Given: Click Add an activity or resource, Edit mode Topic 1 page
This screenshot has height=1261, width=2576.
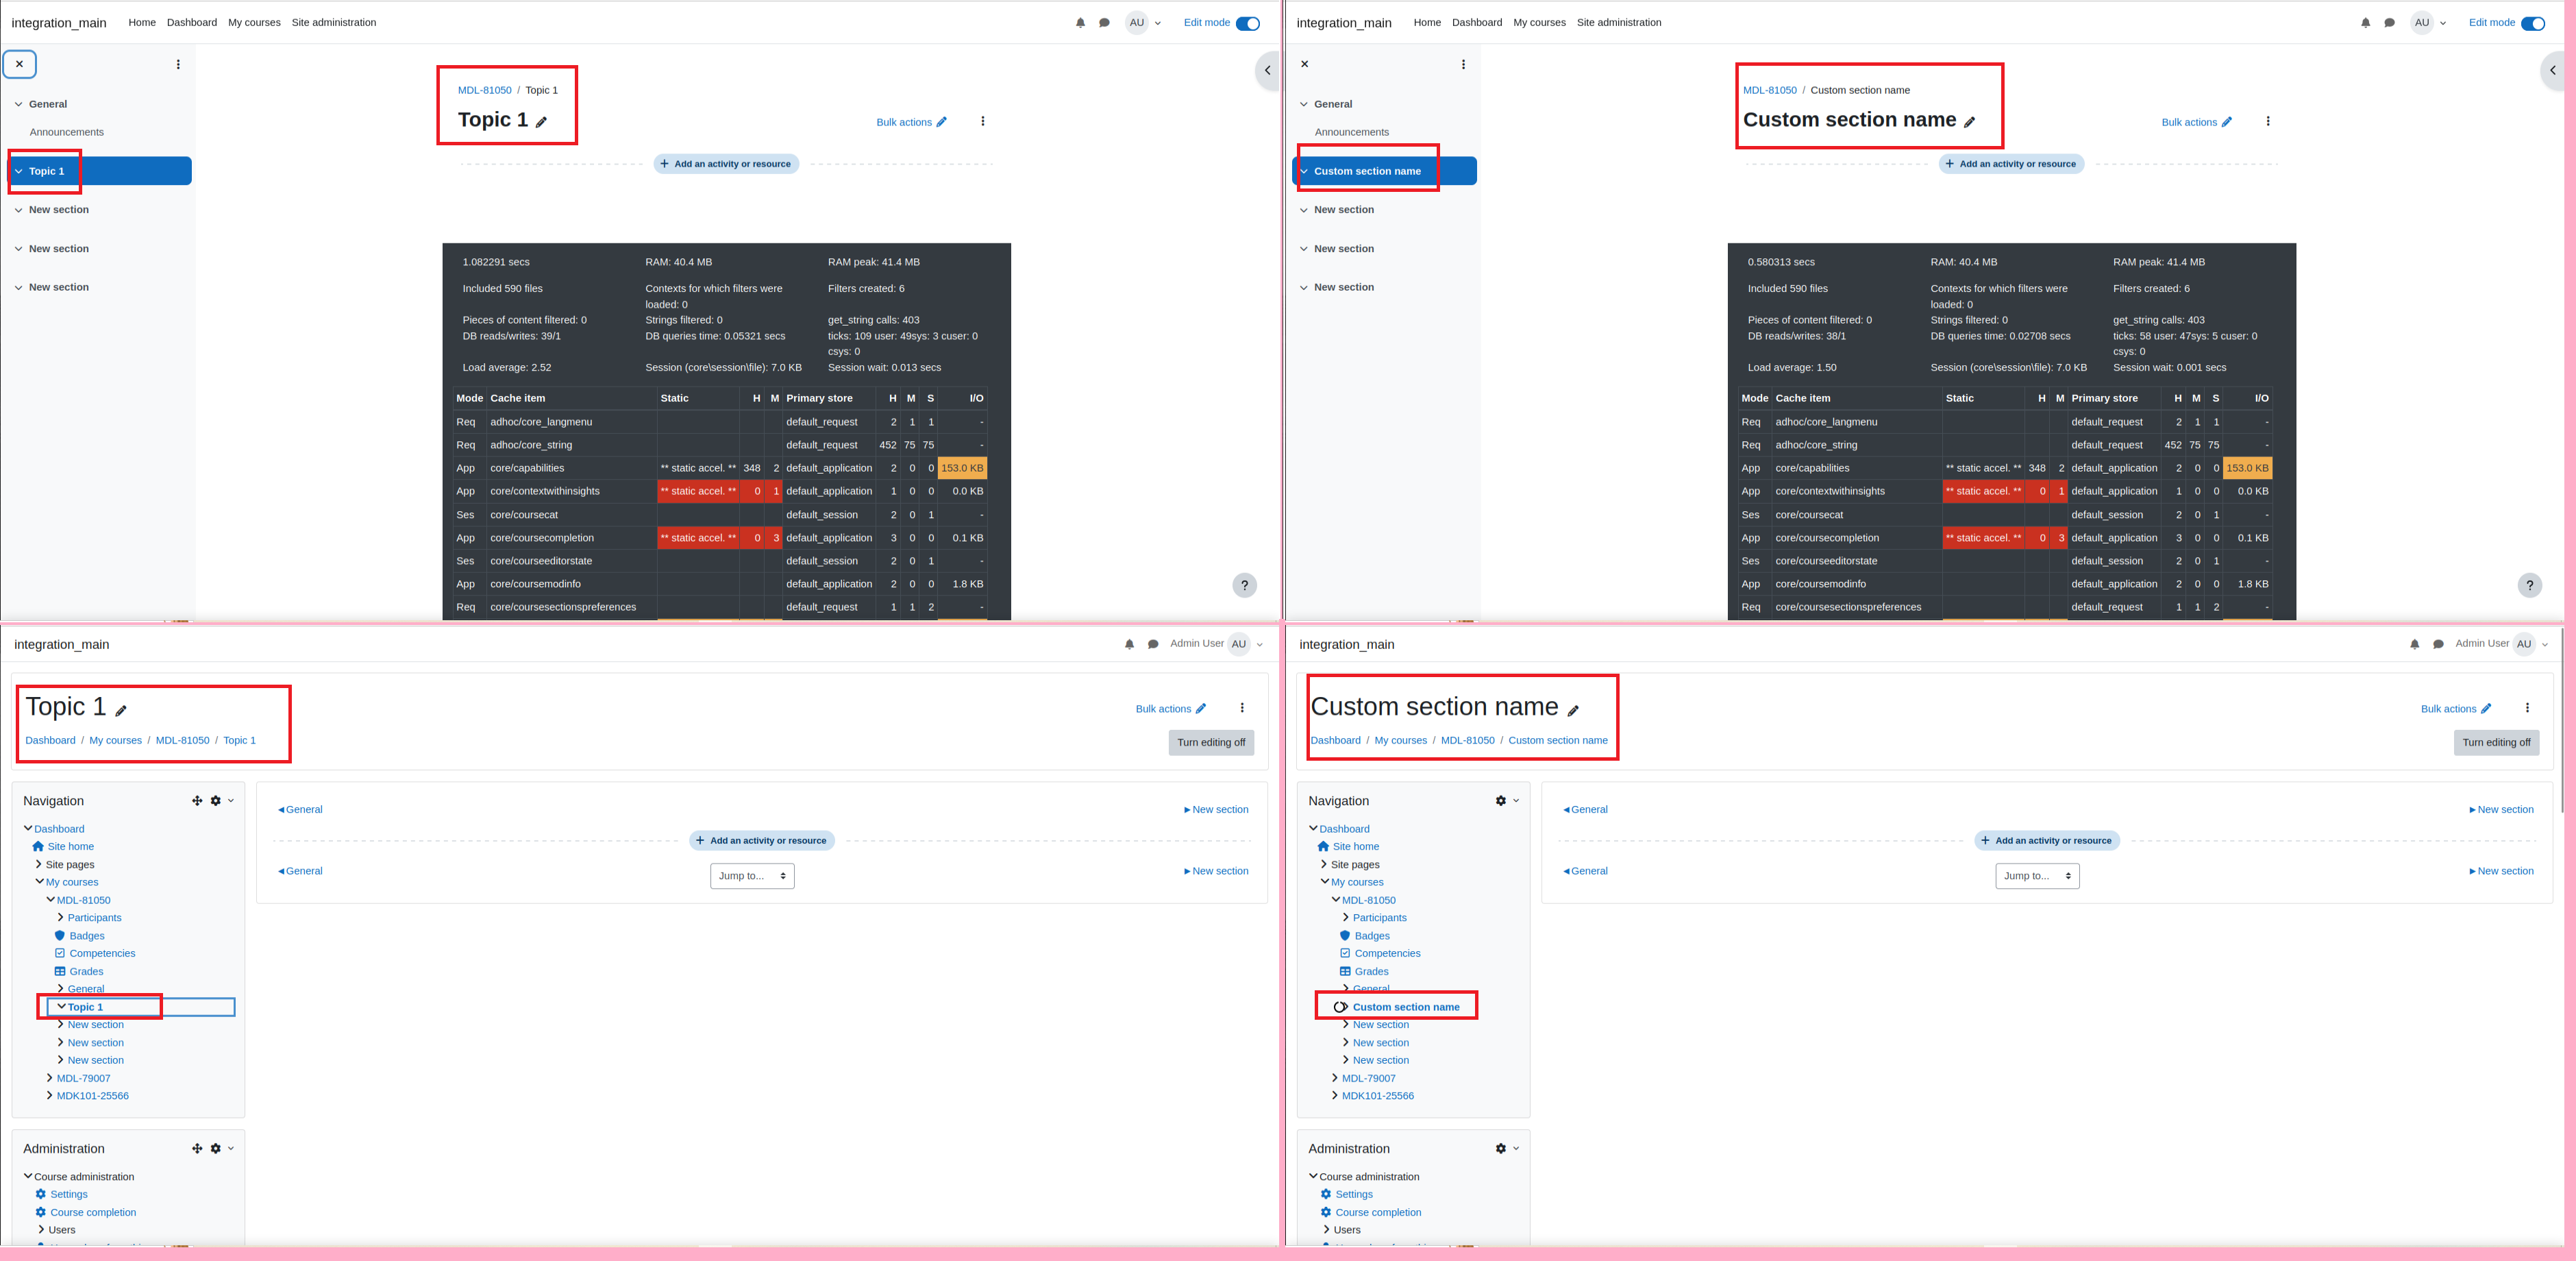Looking at the screenshot, I should click(726, 164).
